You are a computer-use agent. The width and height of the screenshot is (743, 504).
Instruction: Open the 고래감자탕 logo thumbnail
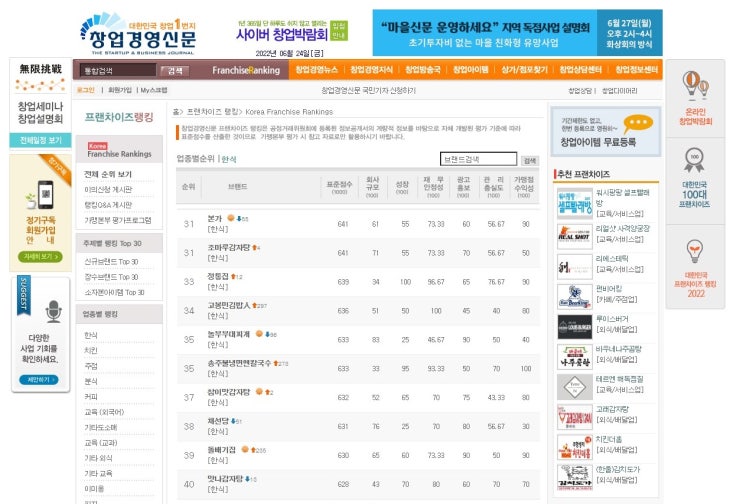[x=574, y=417]
